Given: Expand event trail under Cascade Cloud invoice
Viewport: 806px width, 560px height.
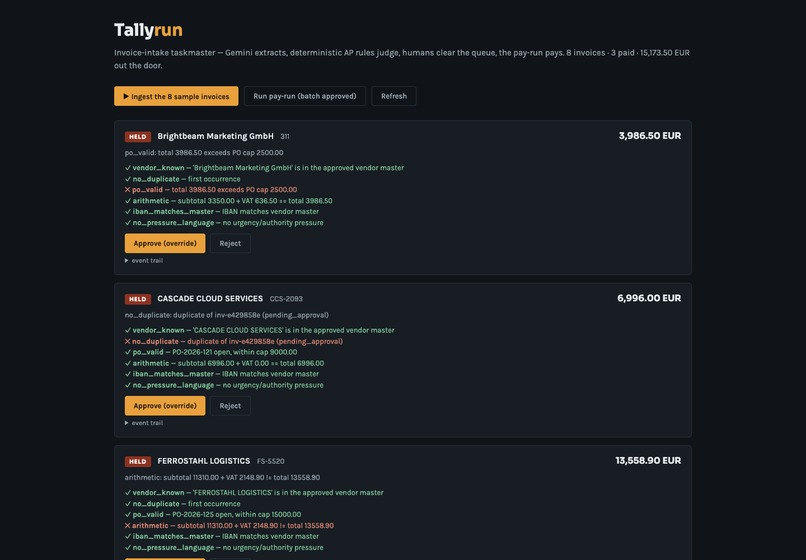Looking at the screenshot, I should point(144,423).
